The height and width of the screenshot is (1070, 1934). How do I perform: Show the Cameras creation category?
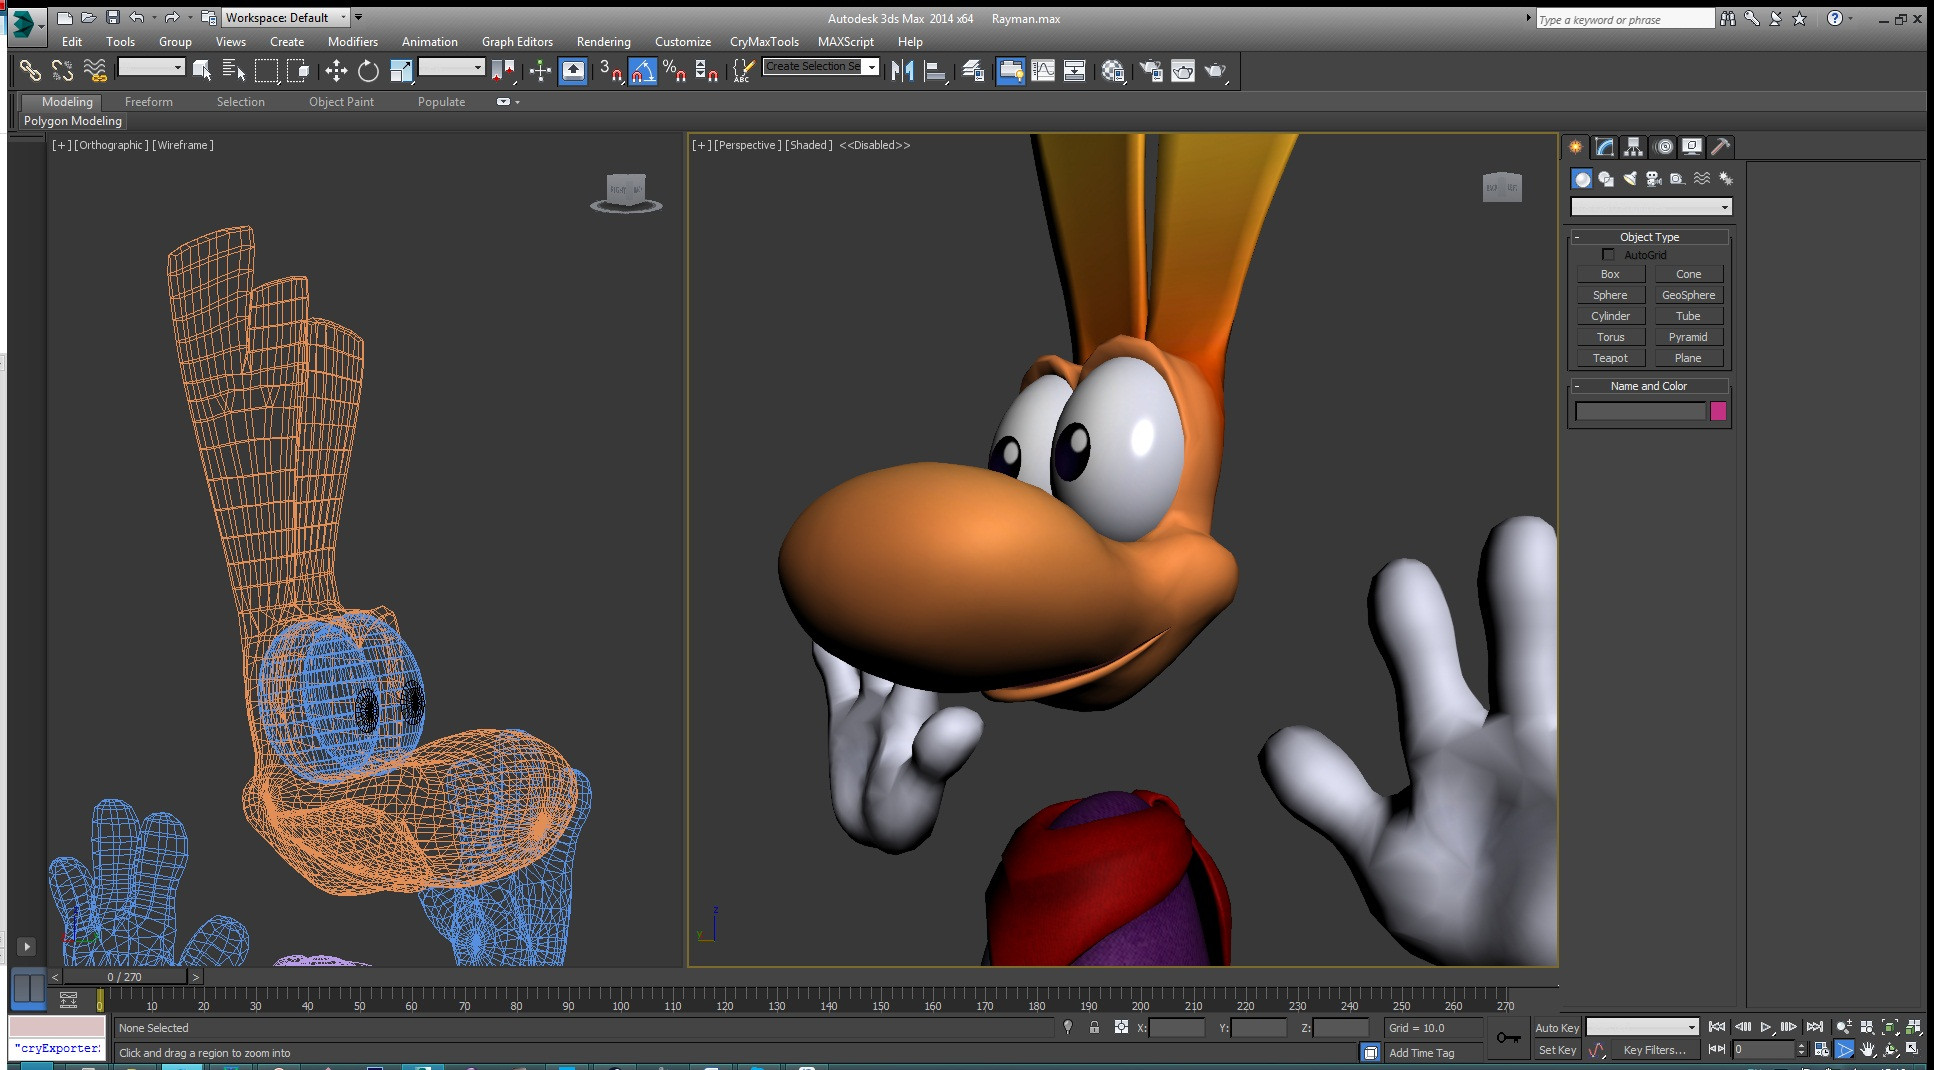pos(1654,179)
